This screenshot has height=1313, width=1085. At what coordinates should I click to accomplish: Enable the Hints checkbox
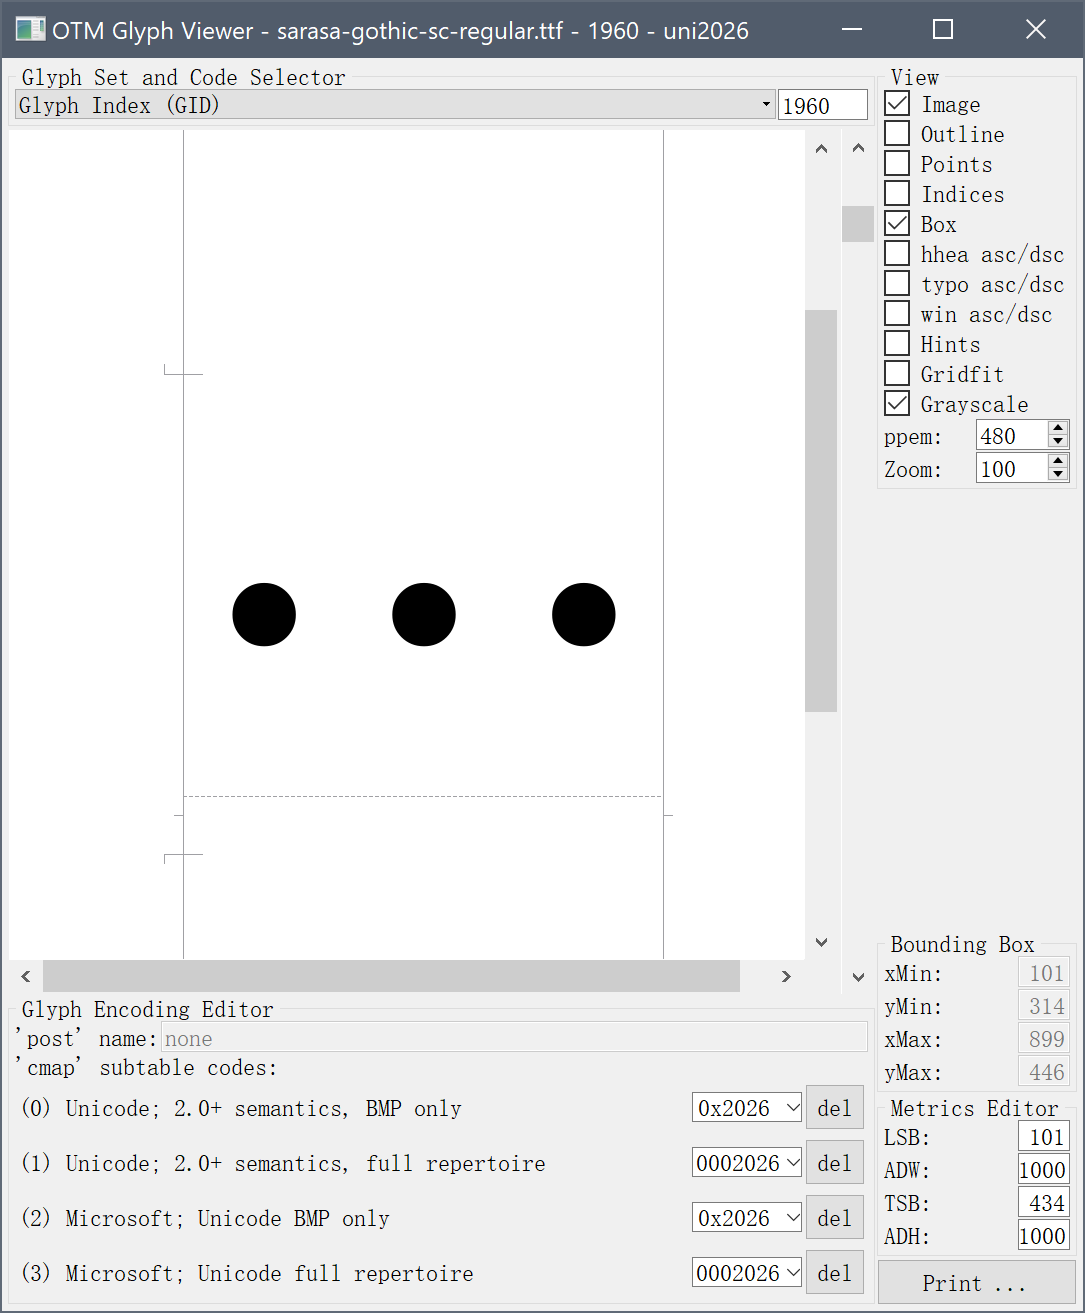coord(897,344)
